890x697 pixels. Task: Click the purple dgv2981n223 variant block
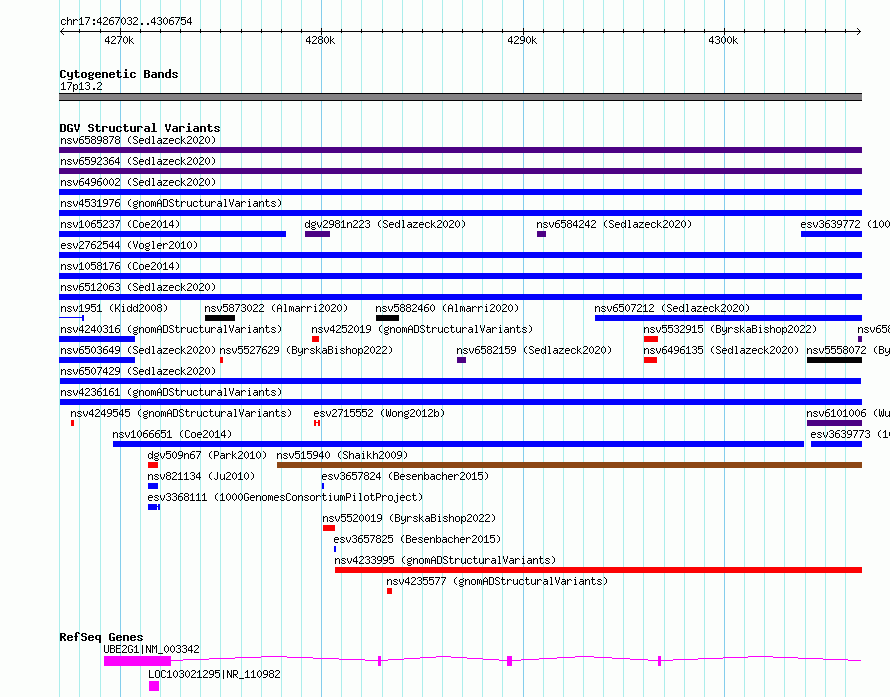[317, 234]
